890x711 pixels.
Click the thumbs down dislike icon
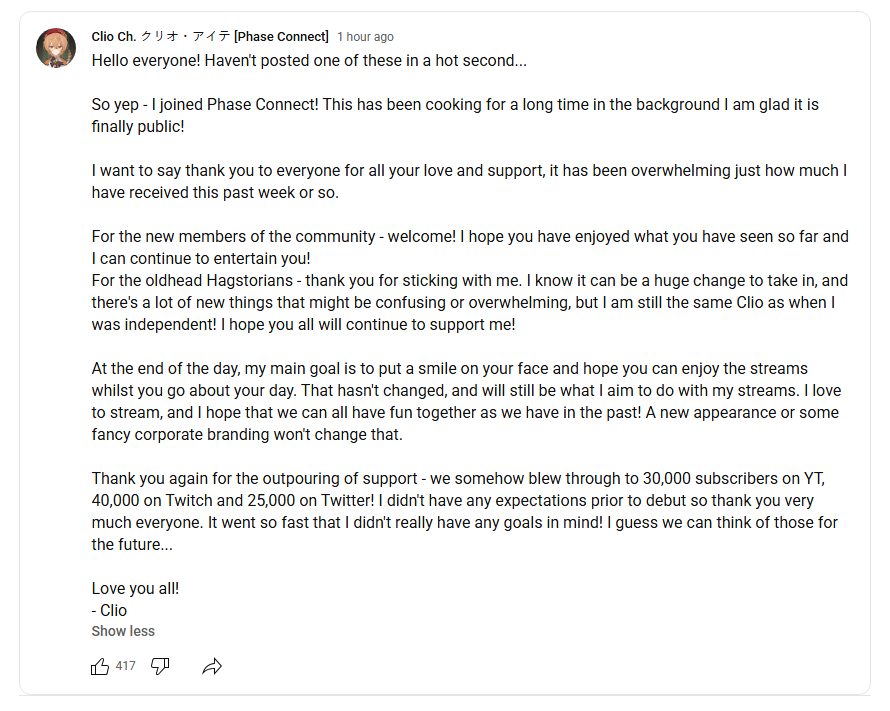click(160, 666)
